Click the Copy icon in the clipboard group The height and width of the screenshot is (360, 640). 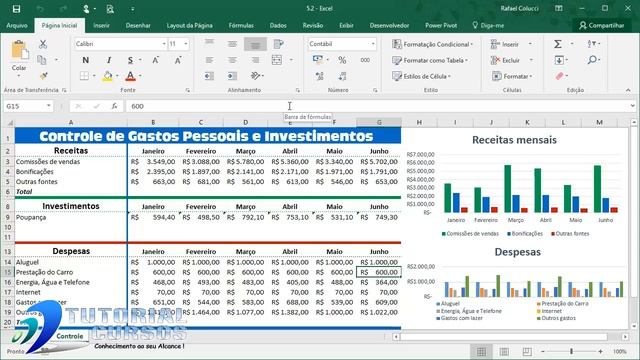pos(42,60)
